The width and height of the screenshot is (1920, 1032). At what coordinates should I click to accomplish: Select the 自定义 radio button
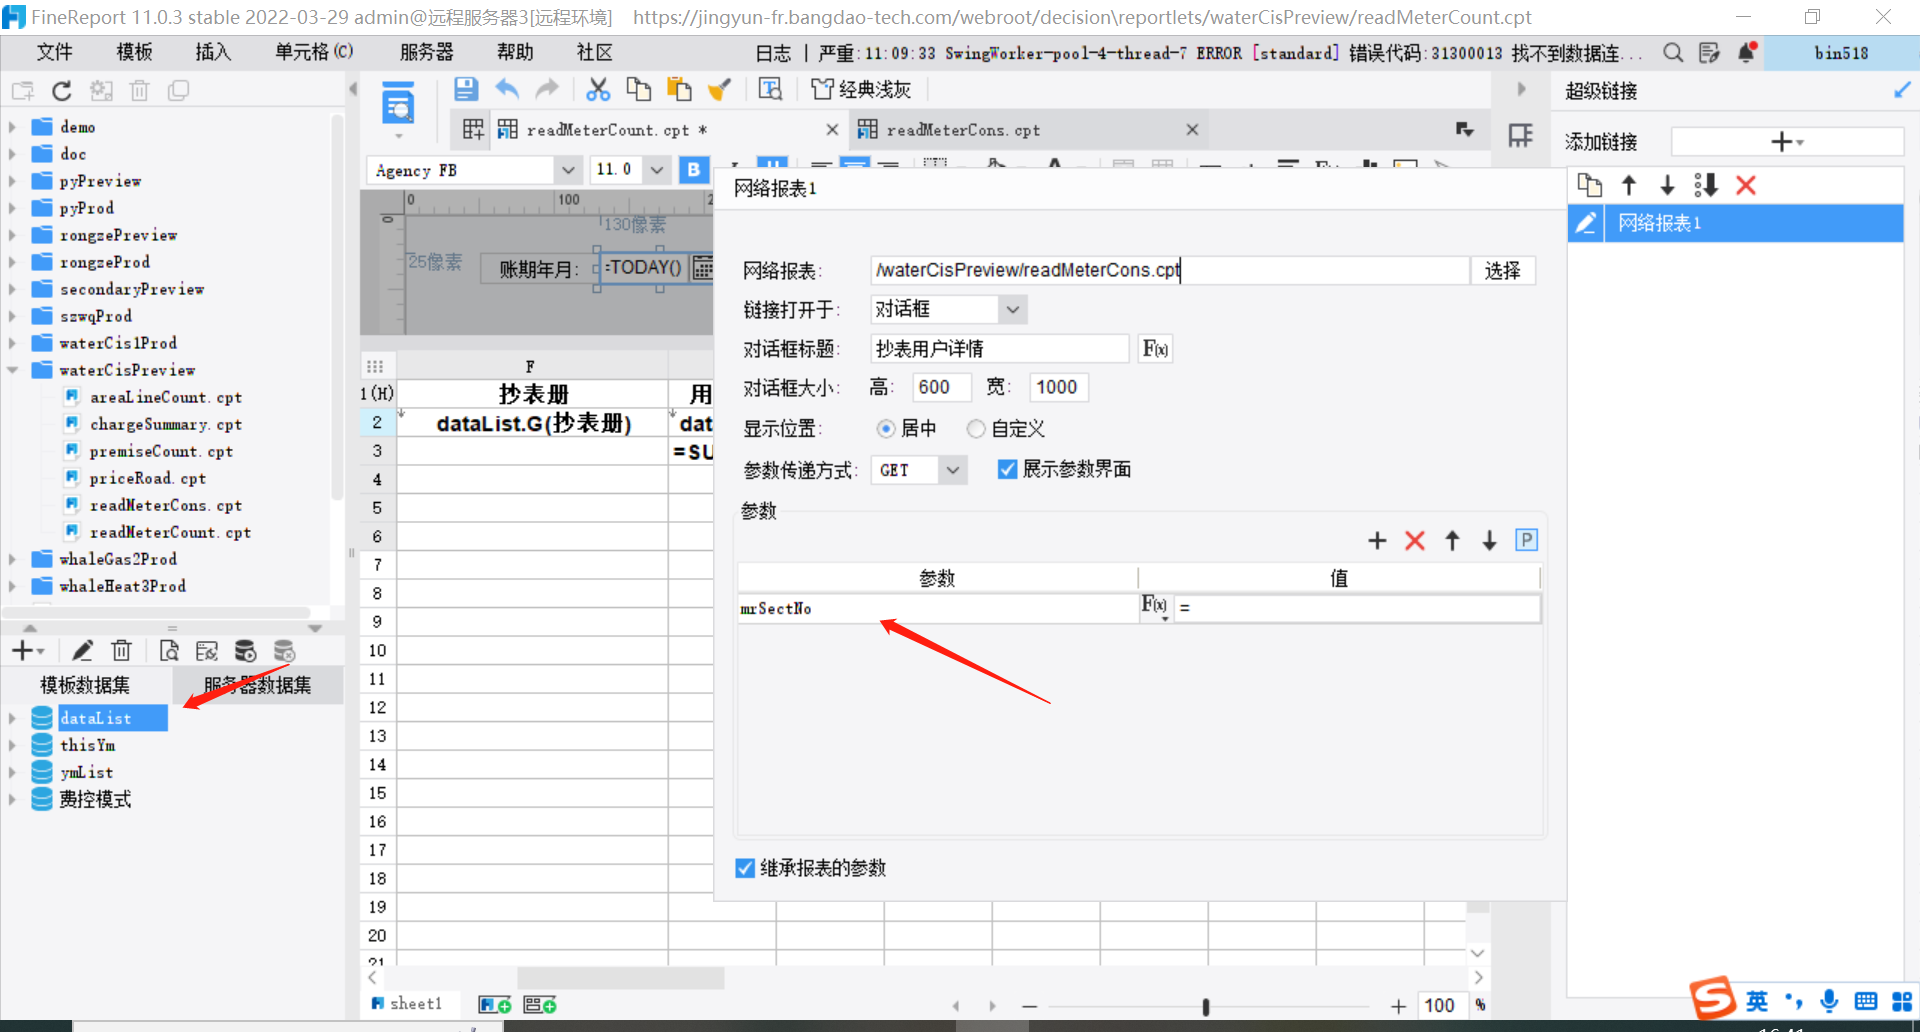[x=976, y=429]
